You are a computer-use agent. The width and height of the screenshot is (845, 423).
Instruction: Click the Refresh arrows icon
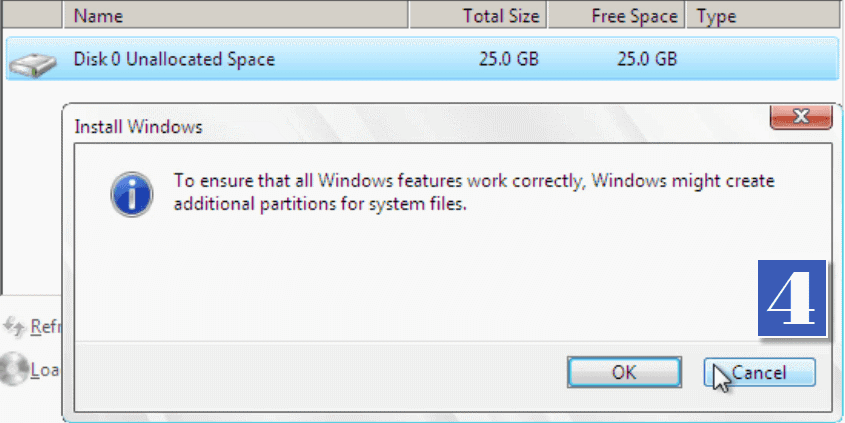(13, 326)
